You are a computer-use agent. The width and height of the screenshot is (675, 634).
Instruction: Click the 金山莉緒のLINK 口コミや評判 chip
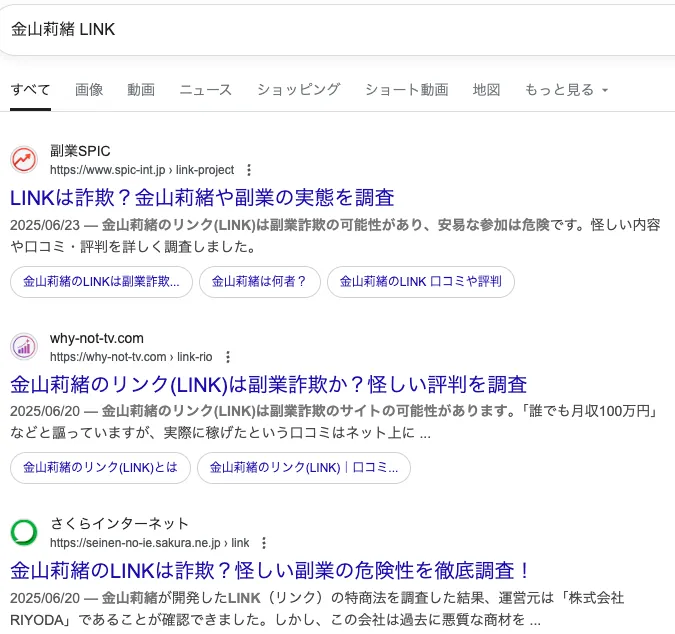point(421,282)
